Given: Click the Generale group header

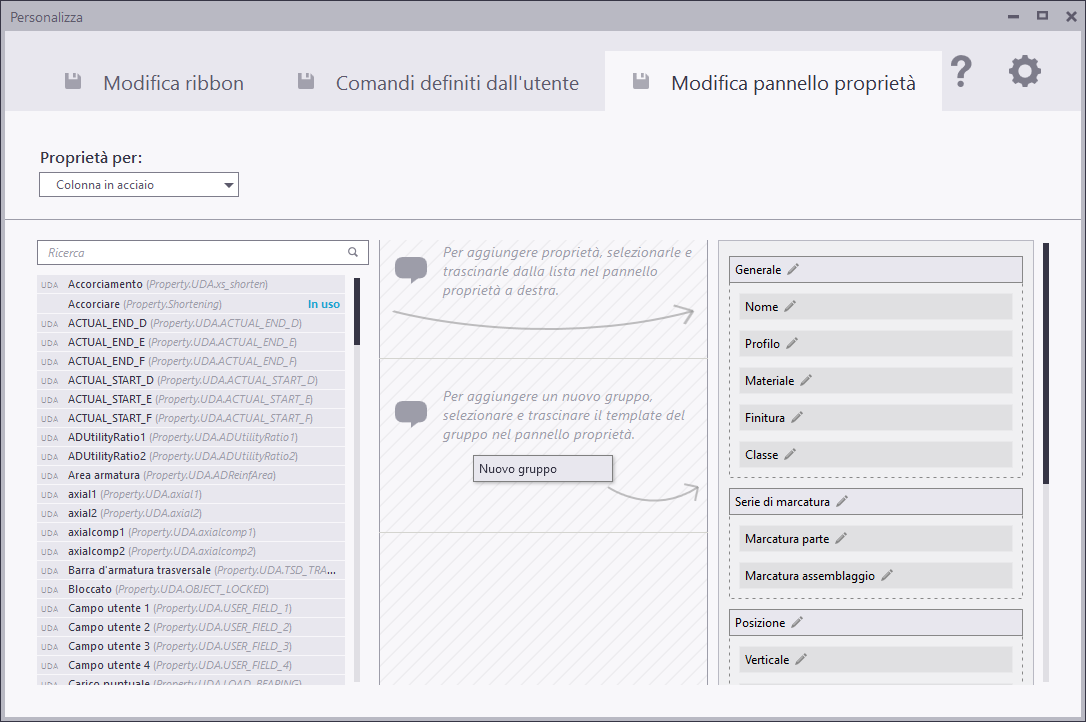Looking at the screenshot, I should click(875, 270).
